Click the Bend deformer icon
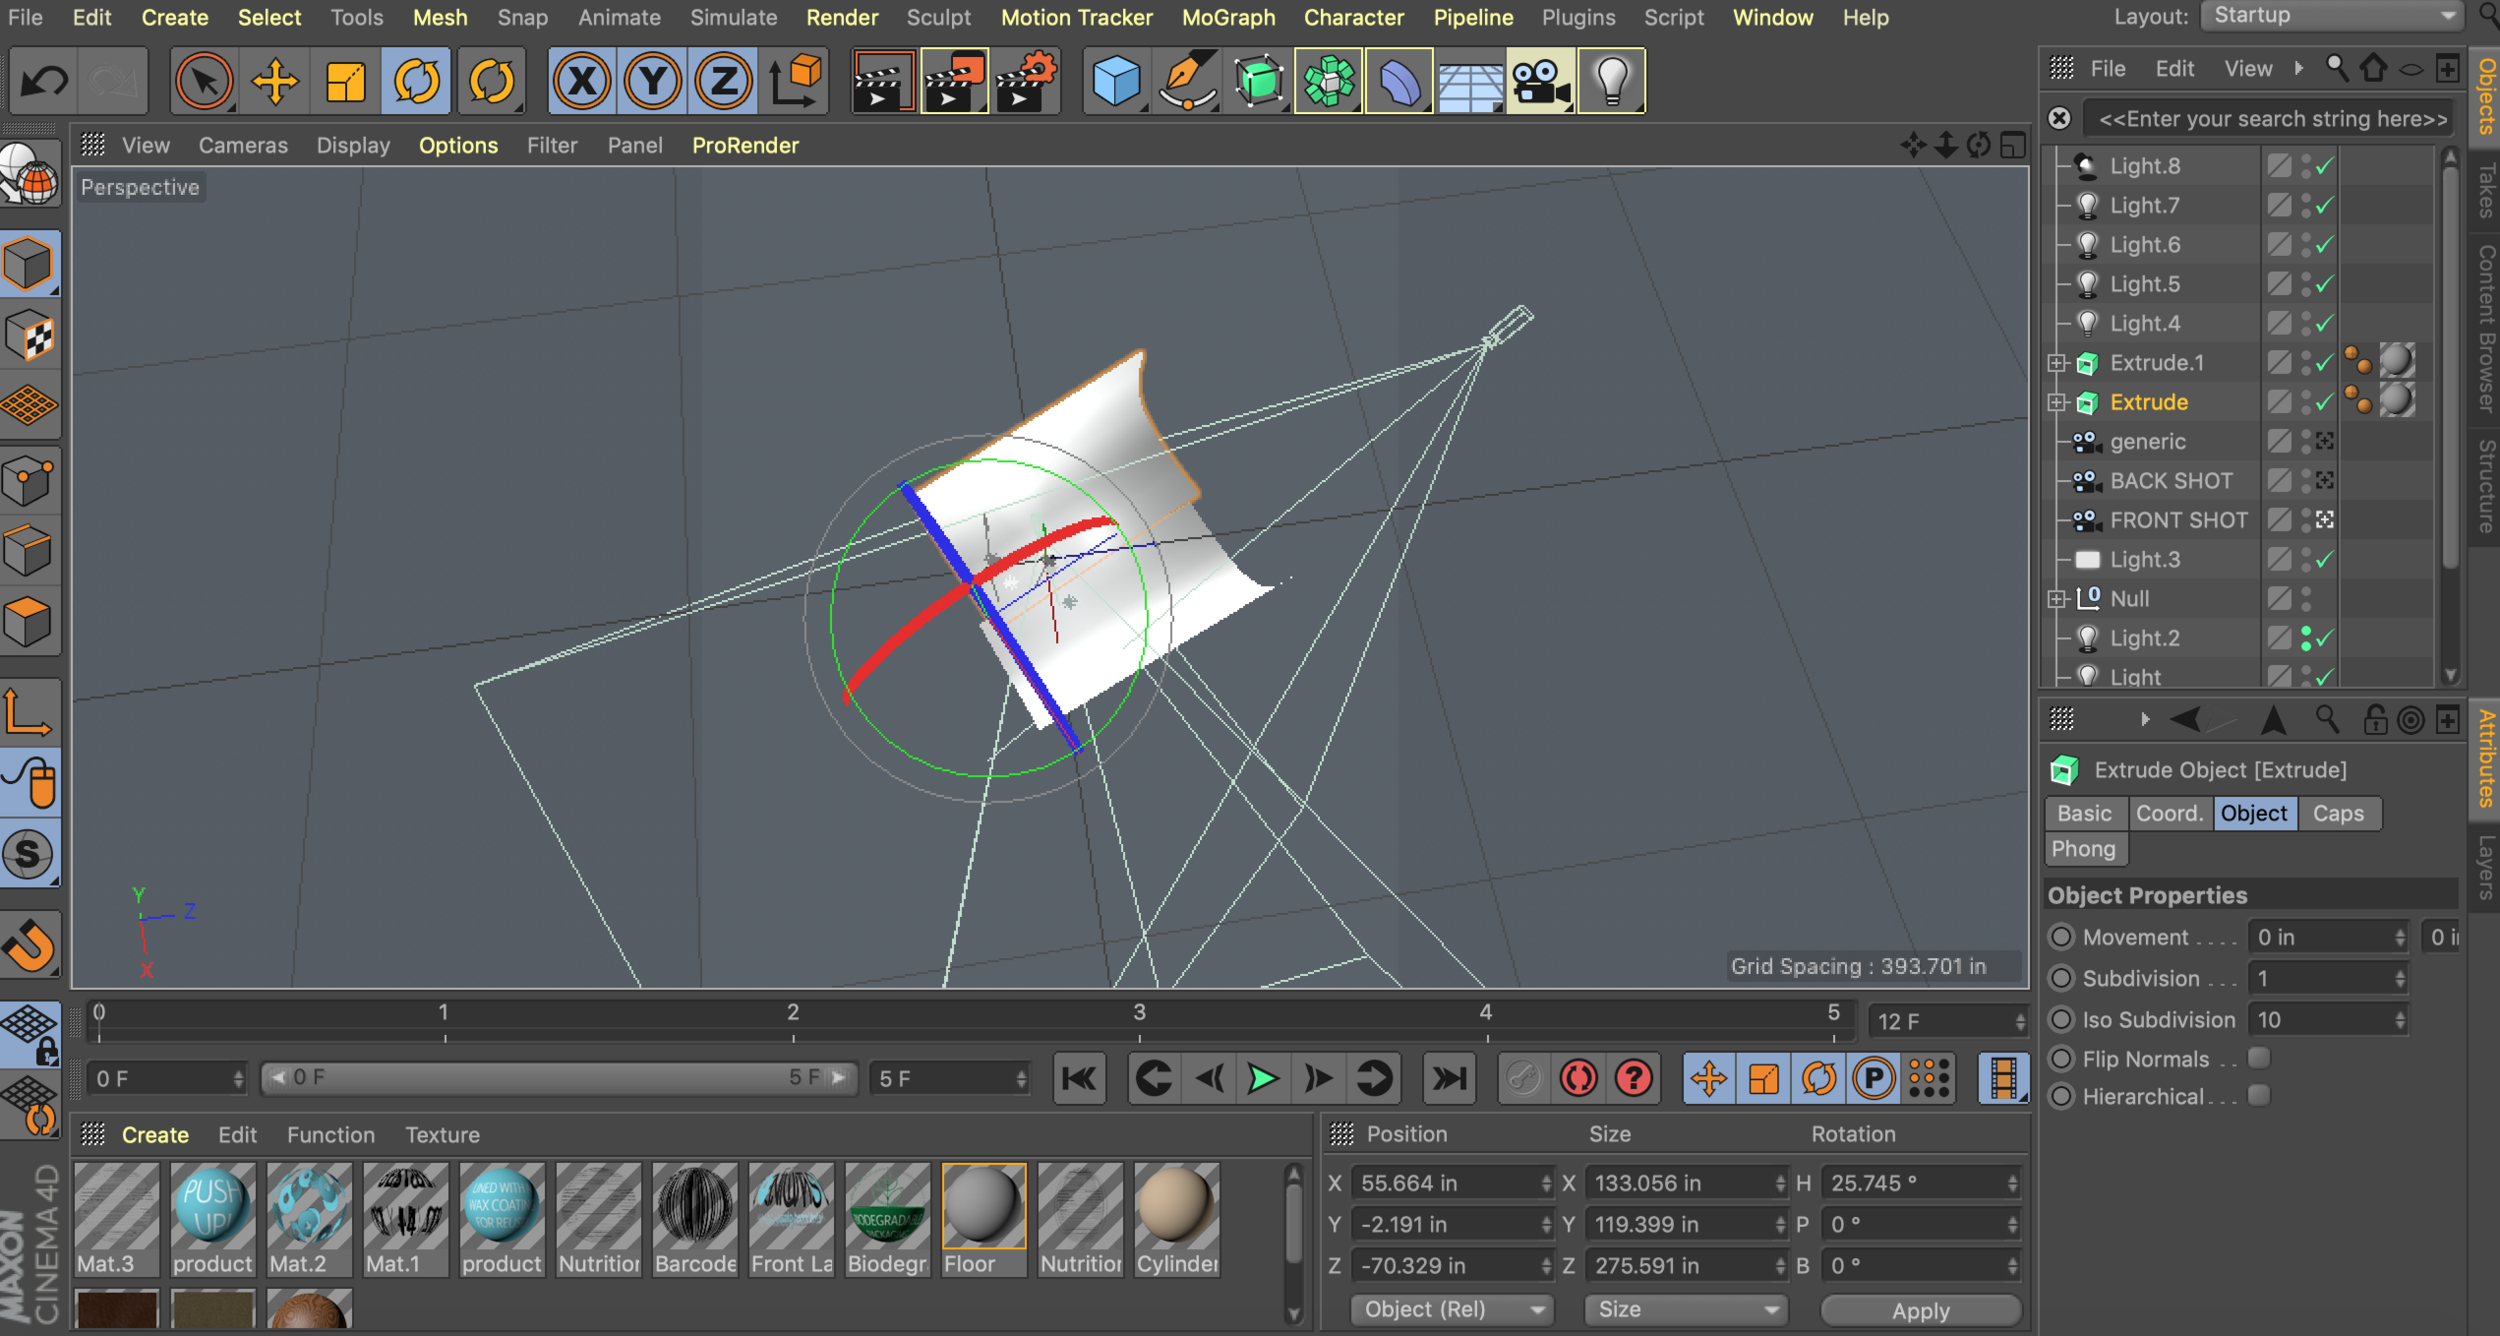Image resolution: width=2500 pixels, height=1336 pixels. pos(1399,80)
